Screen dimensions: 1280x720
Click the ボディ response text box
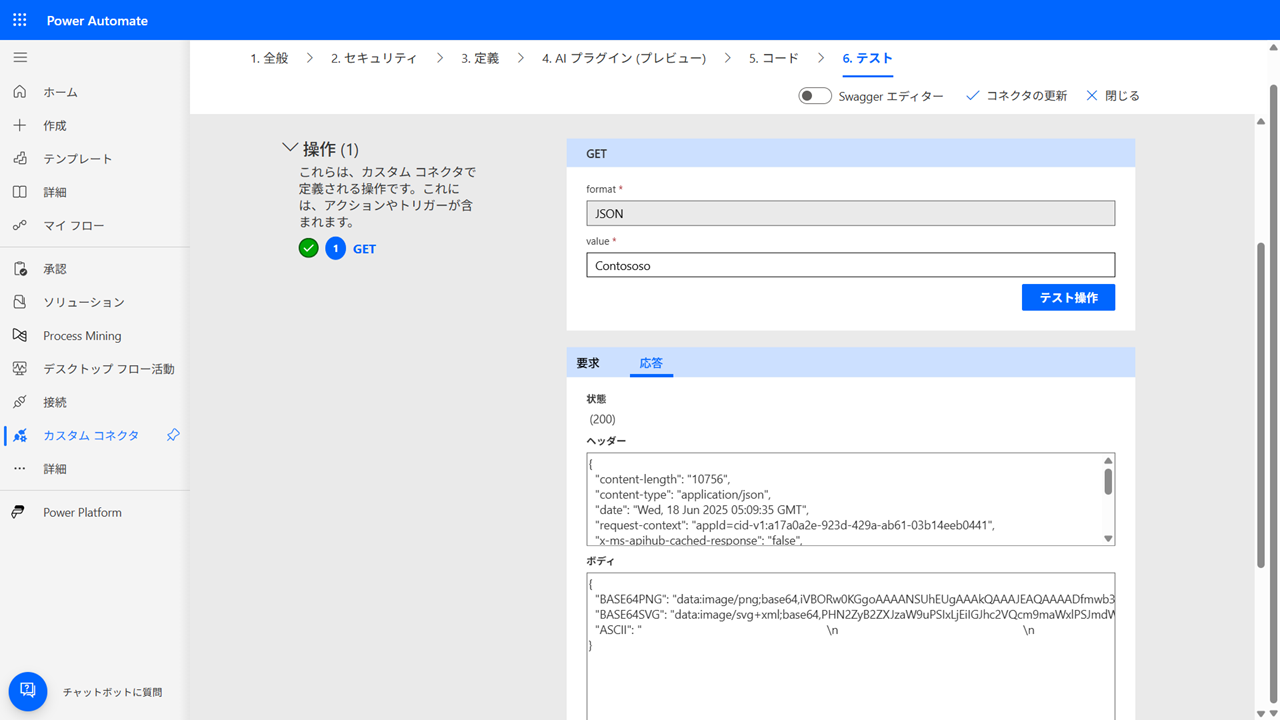850,646
